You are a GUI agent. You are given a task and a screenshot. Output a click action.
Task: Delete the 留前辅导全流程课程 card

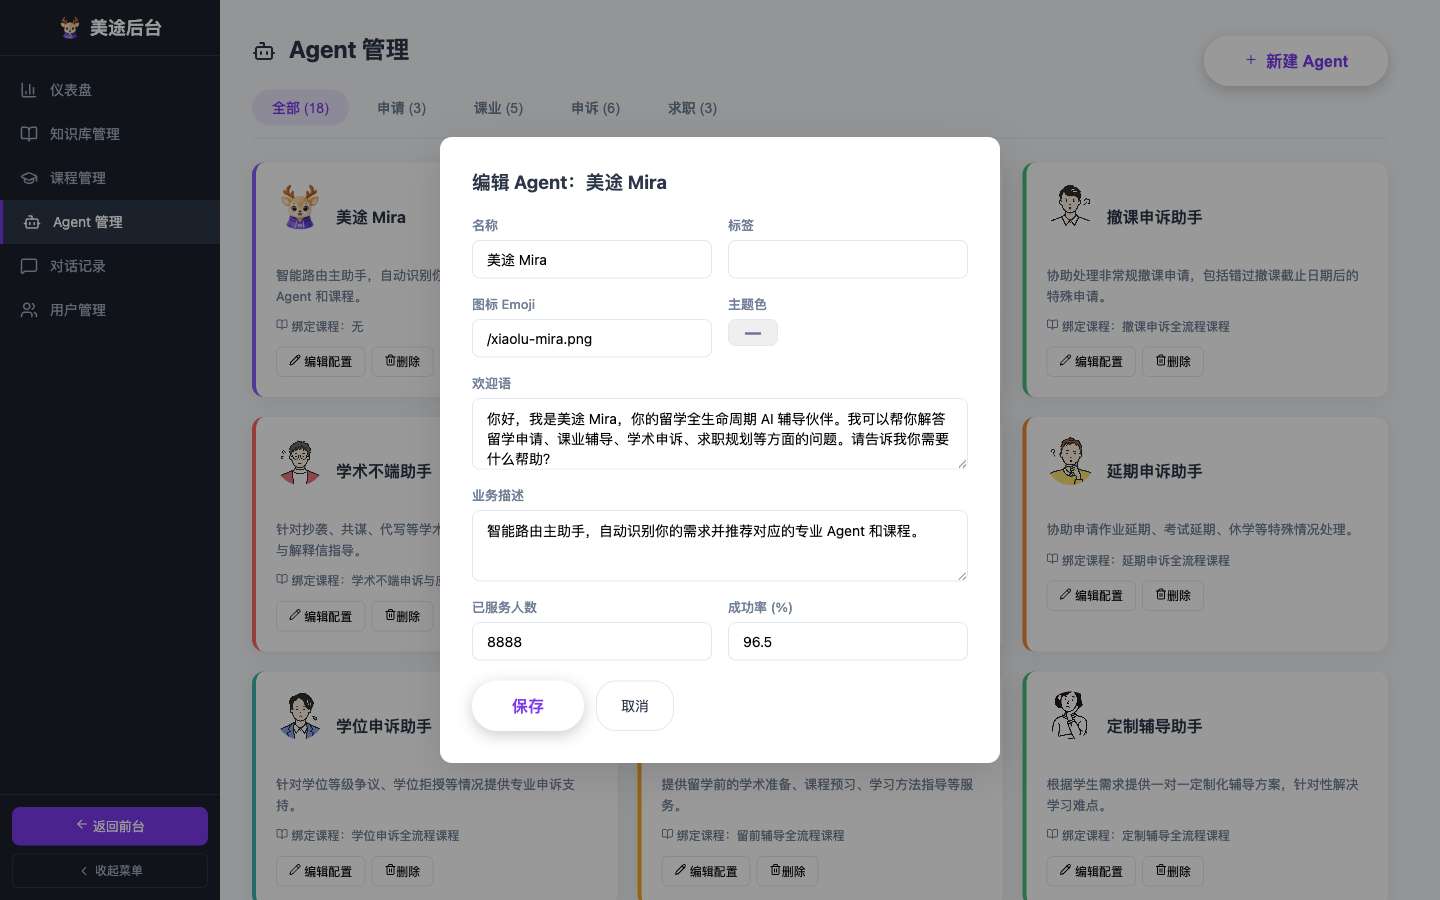coord(788,871)
